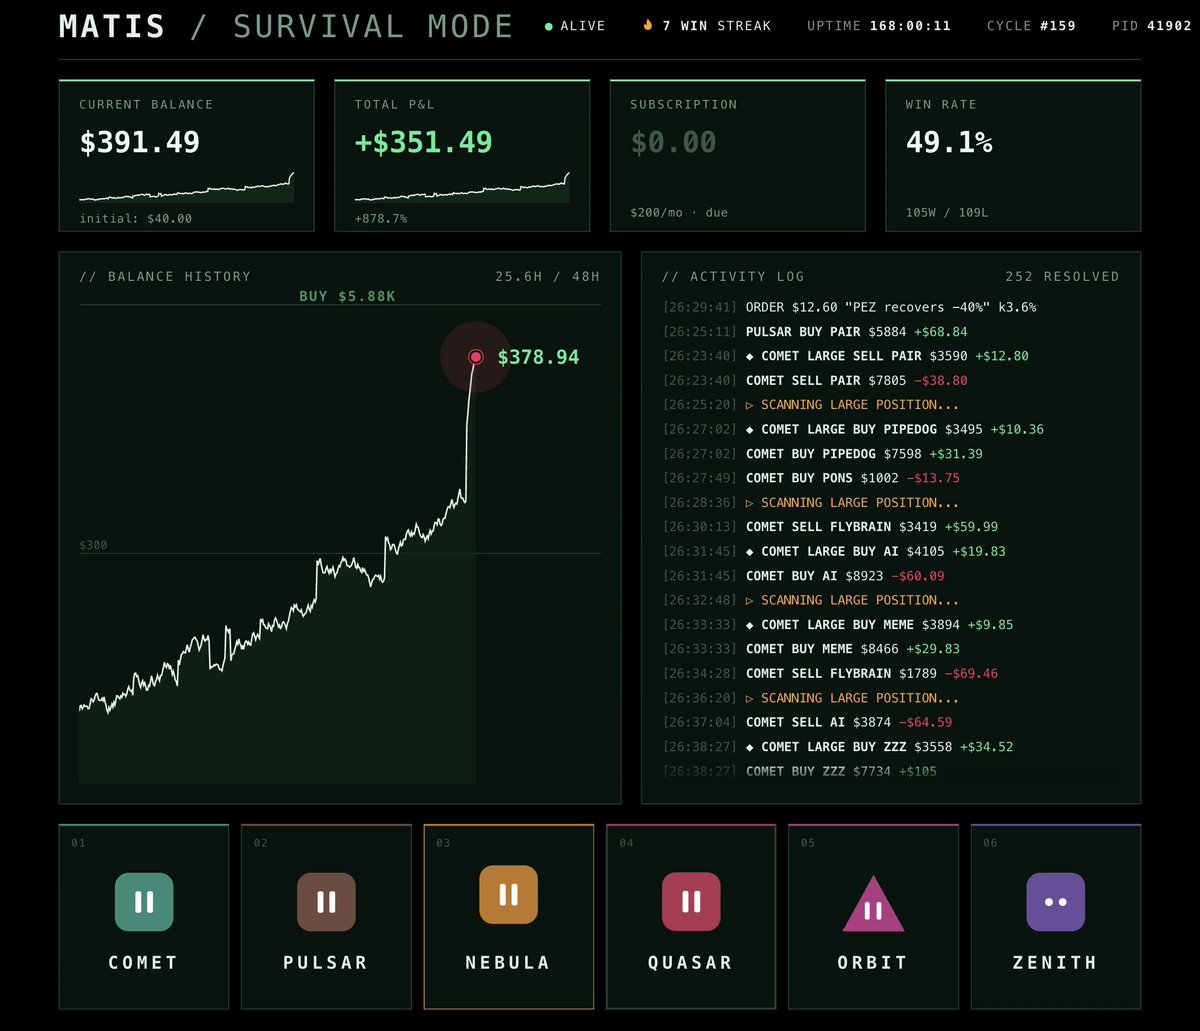
Task: Click the green ALIVE status dot
Action: point(548,26)
